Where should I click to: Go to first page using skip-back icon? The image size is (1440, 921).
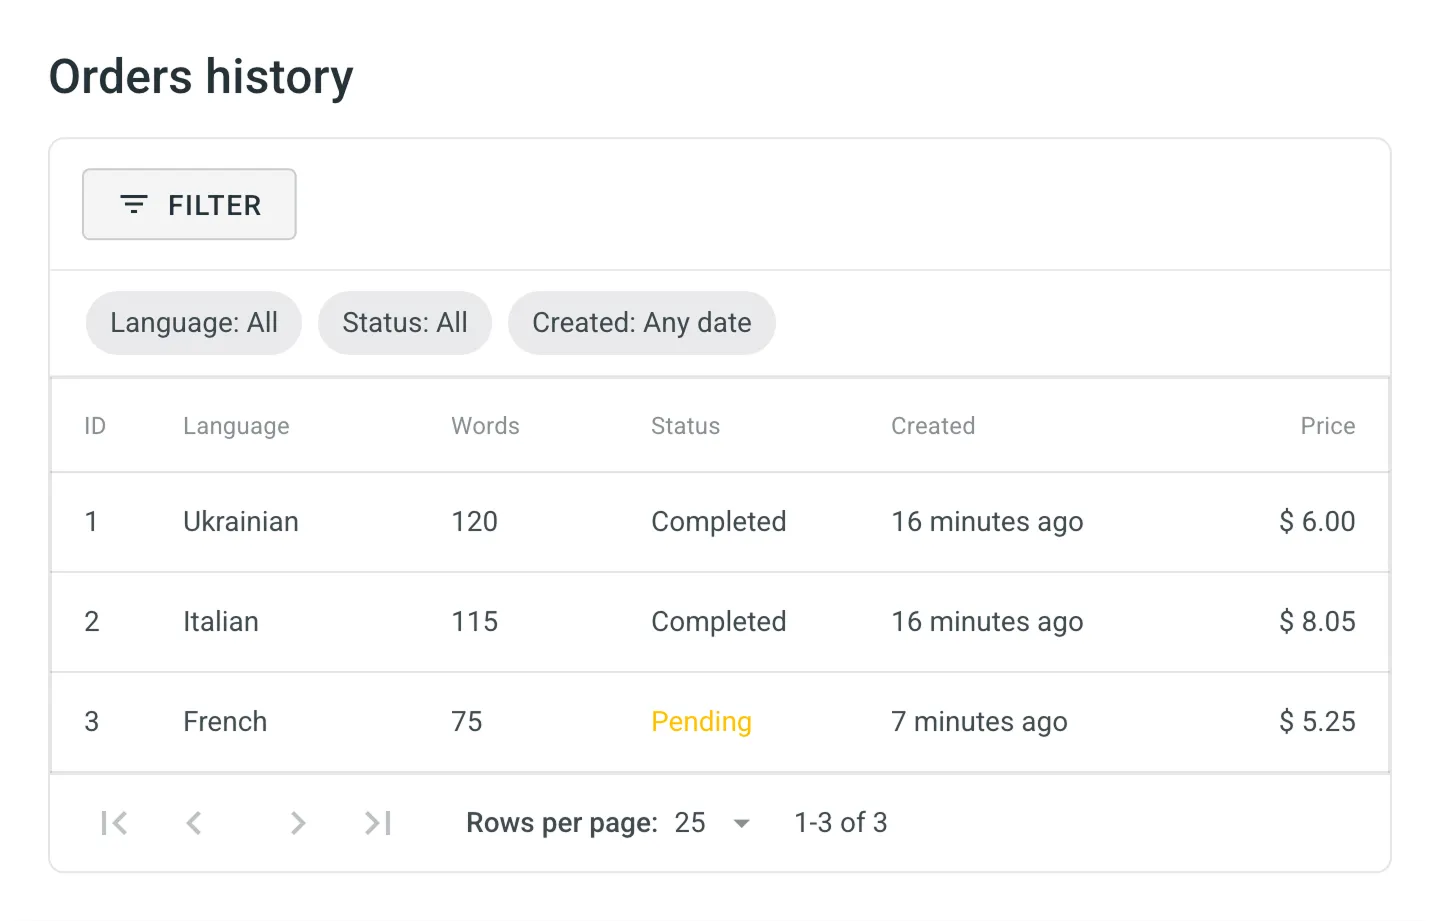point(114,822)
